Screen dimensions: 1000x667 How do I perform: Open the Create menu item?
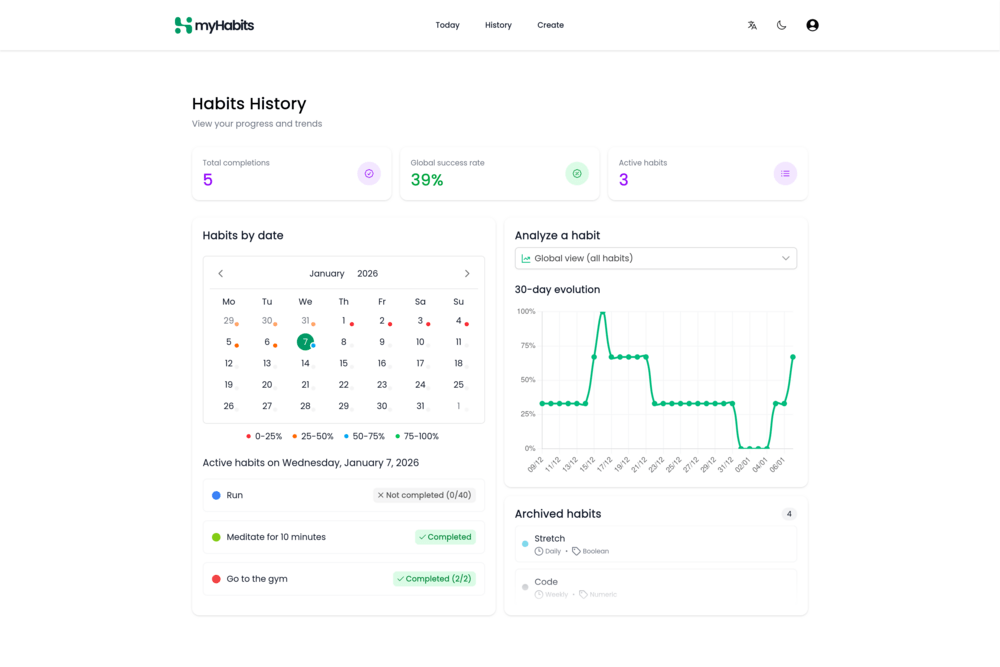coord(550,25)
